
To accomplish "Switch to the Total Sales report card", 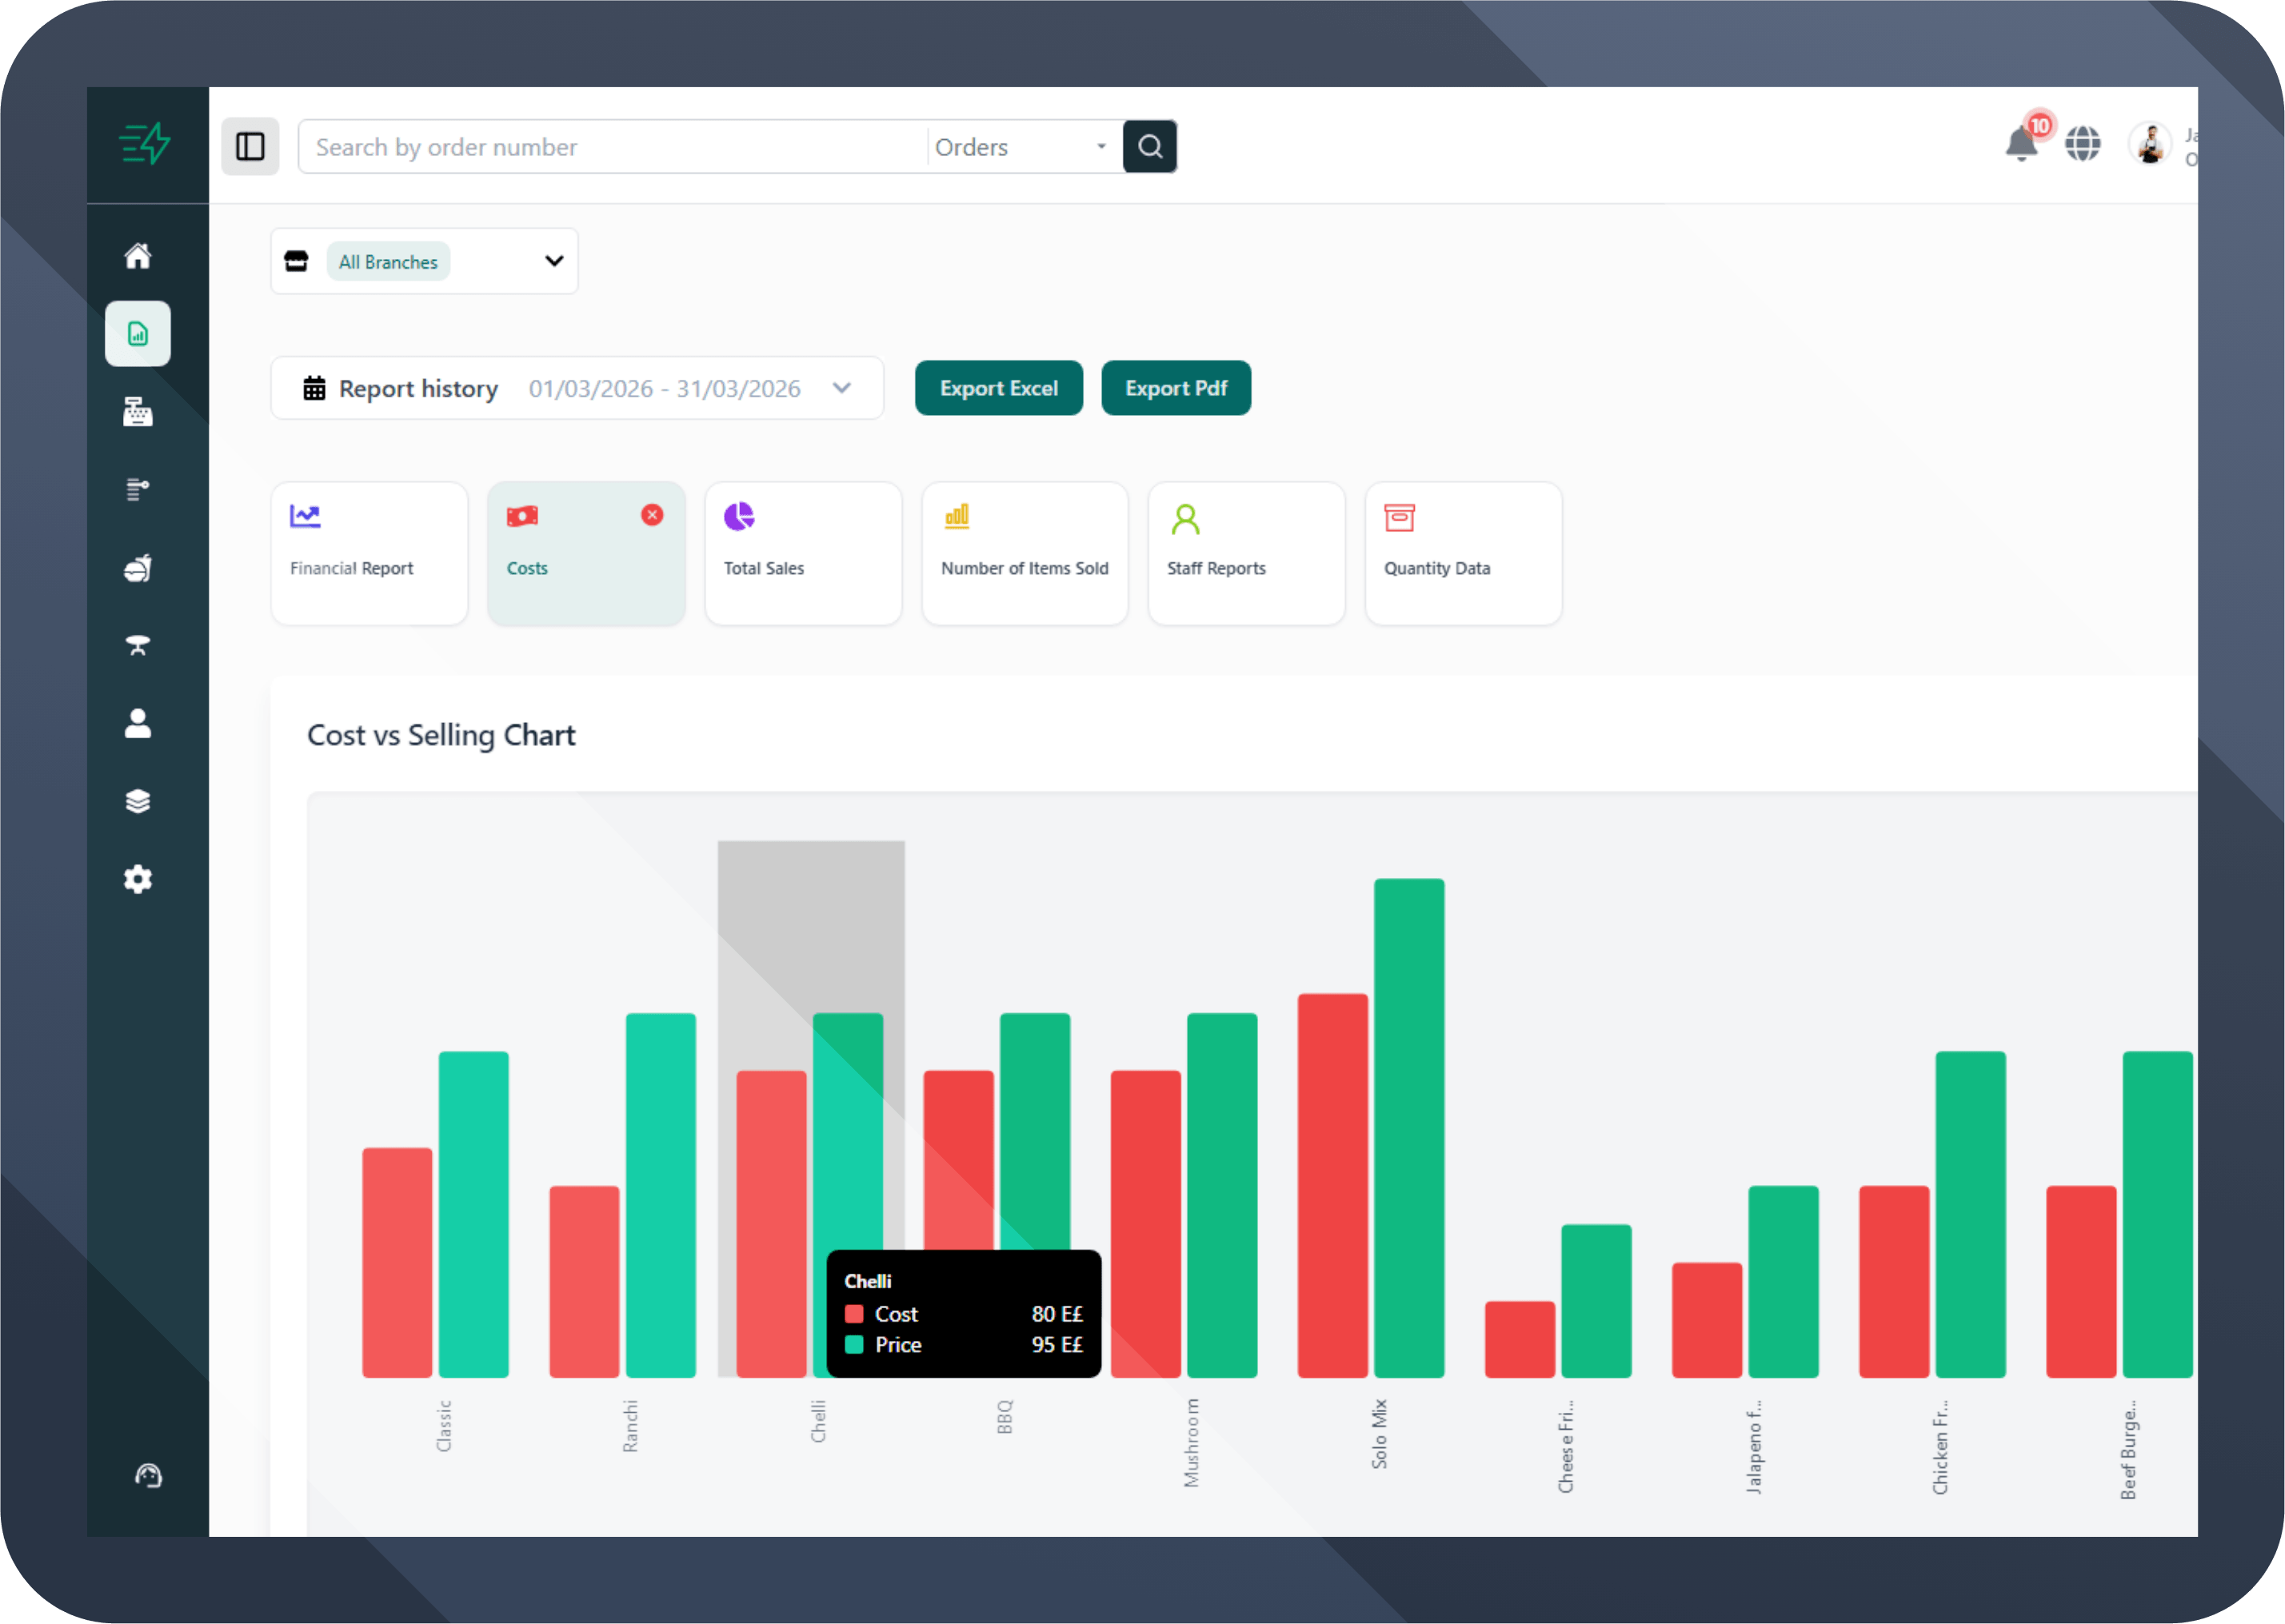I will point(803,553).
